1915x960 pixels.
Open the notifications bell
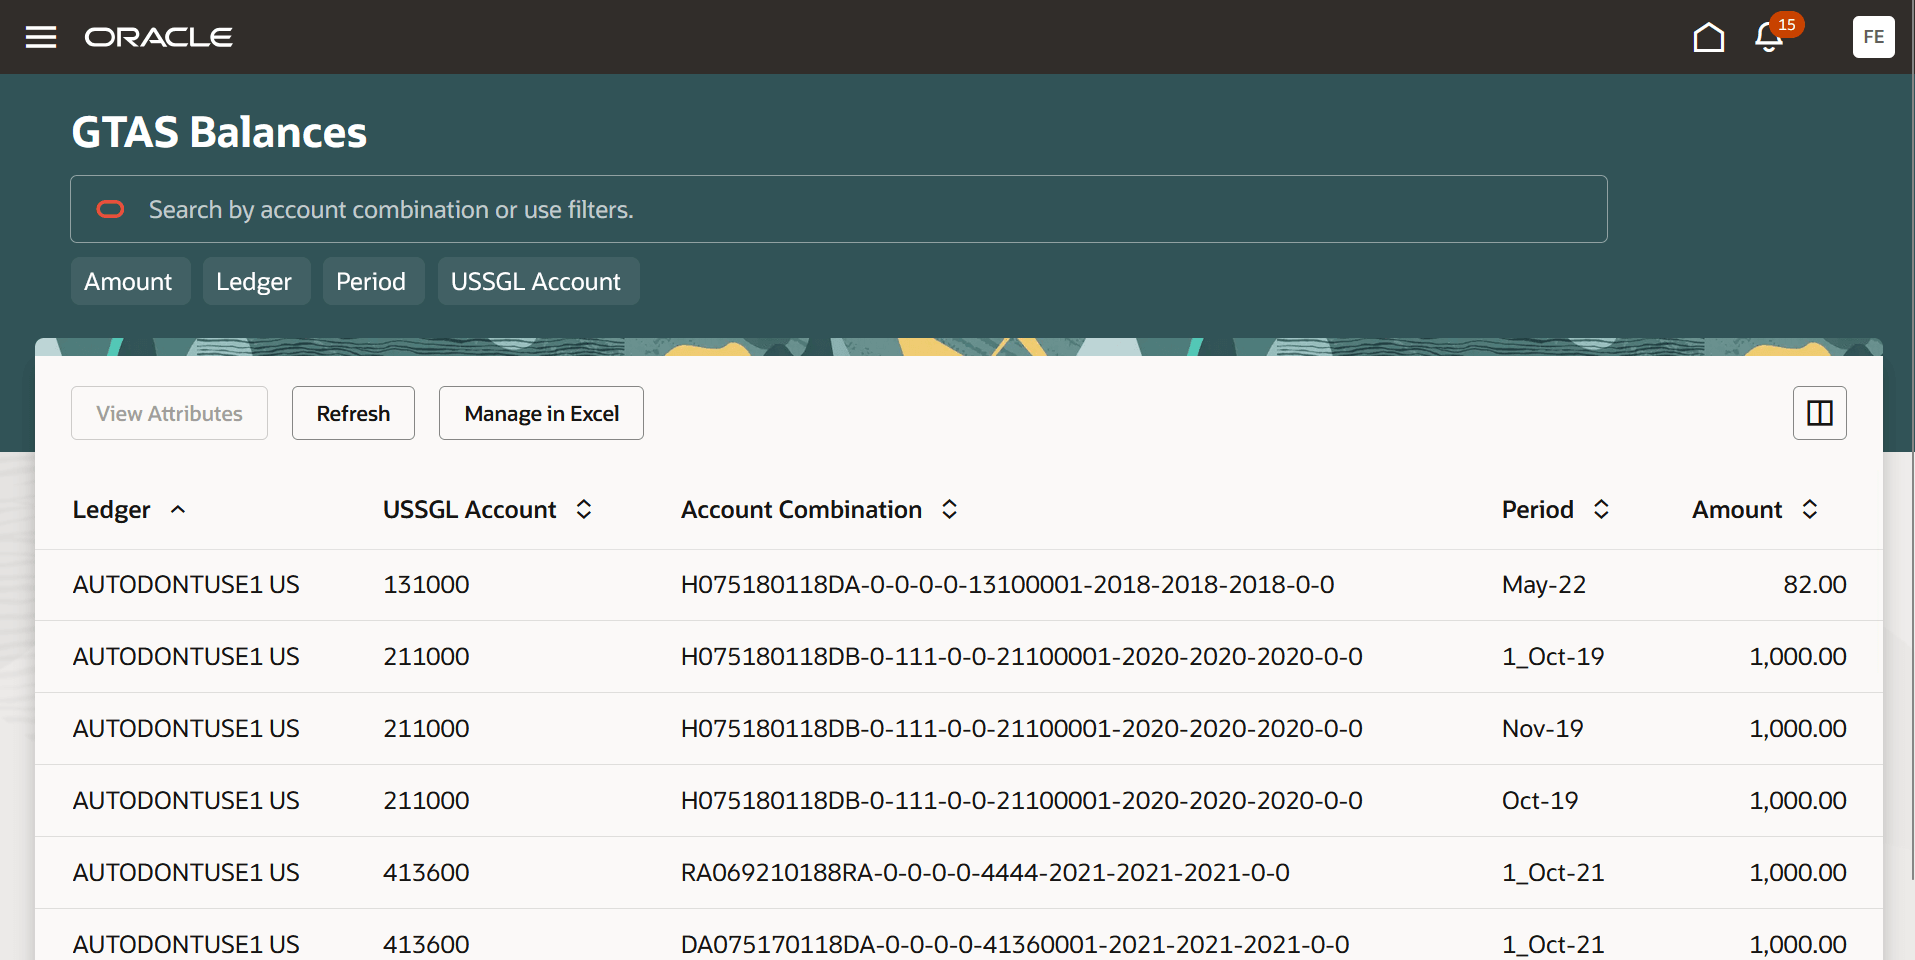tap(1769, 37)
